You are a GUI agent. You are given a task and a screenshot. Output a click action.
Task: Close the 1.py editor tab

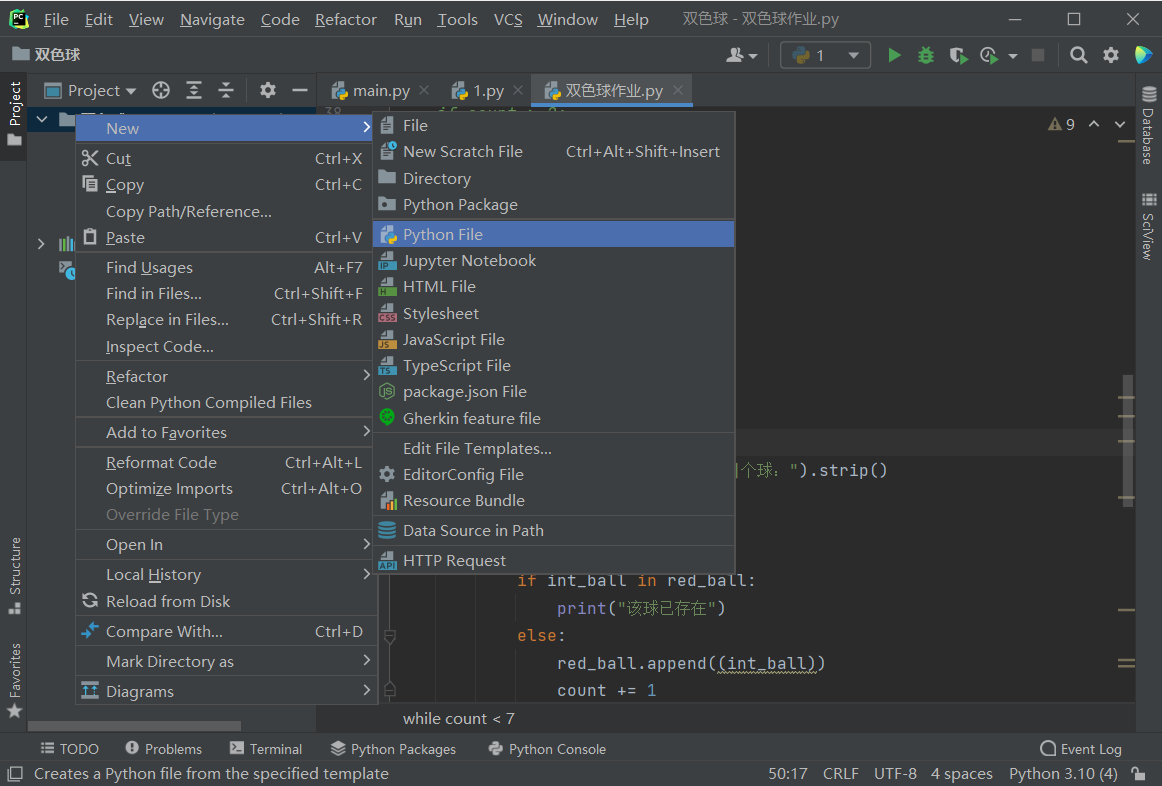[518, 90]
